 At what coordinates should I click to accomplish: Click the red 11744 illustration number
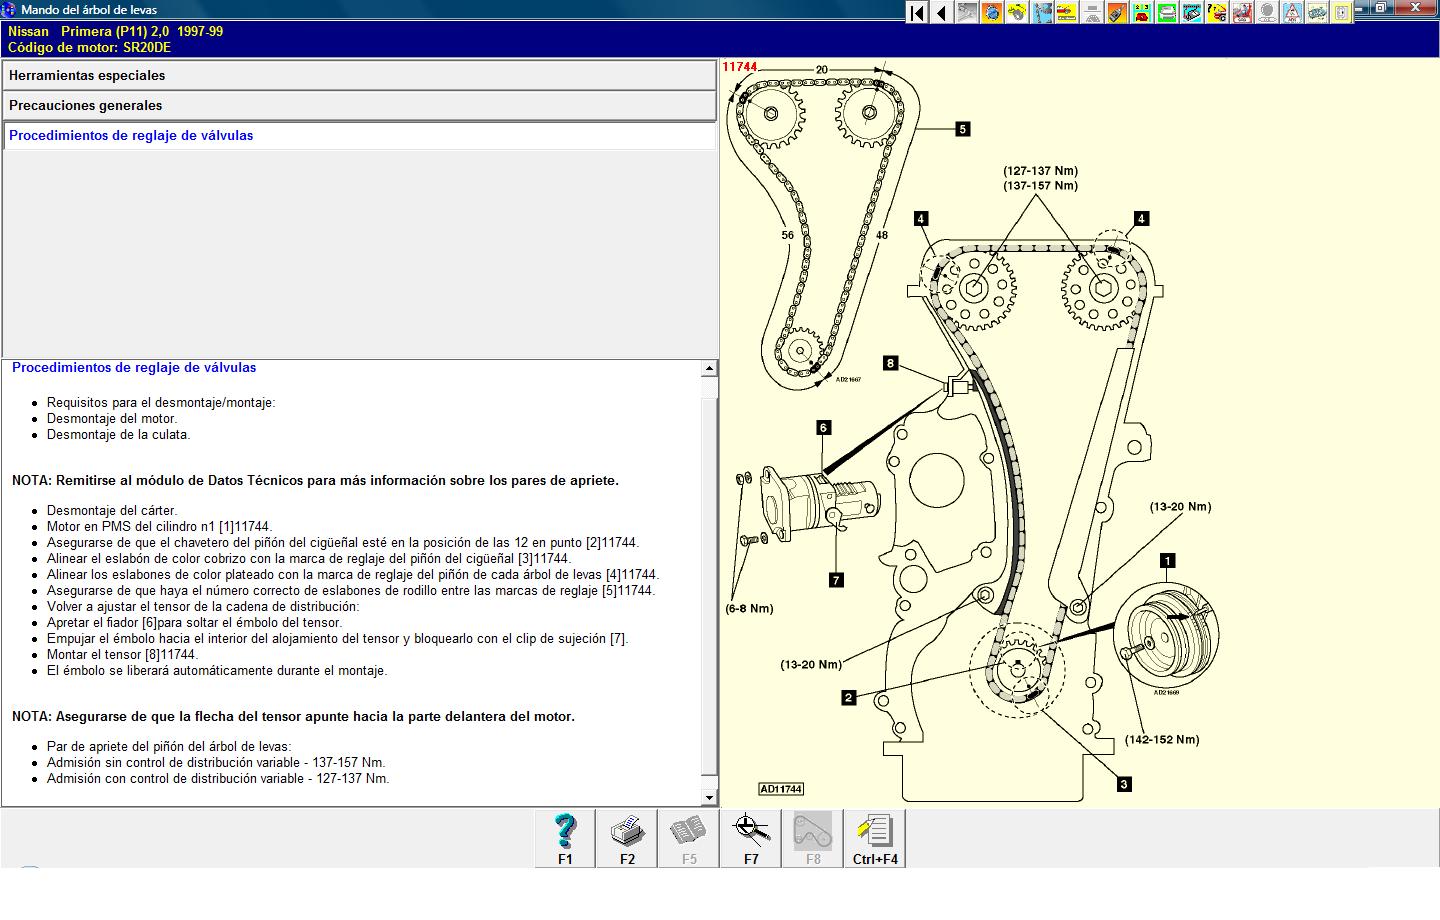[740, 67]
